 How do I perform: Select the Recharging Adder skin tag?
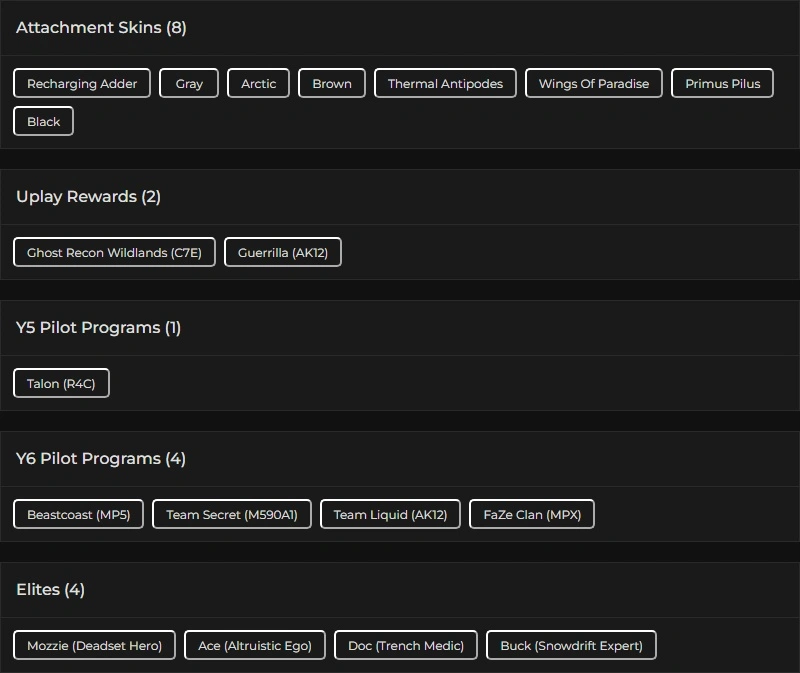point(82,83)
